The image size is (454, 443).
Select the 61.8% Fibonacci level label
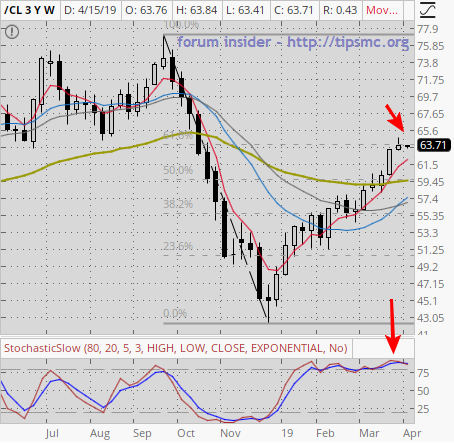click(x=178, y=135)
